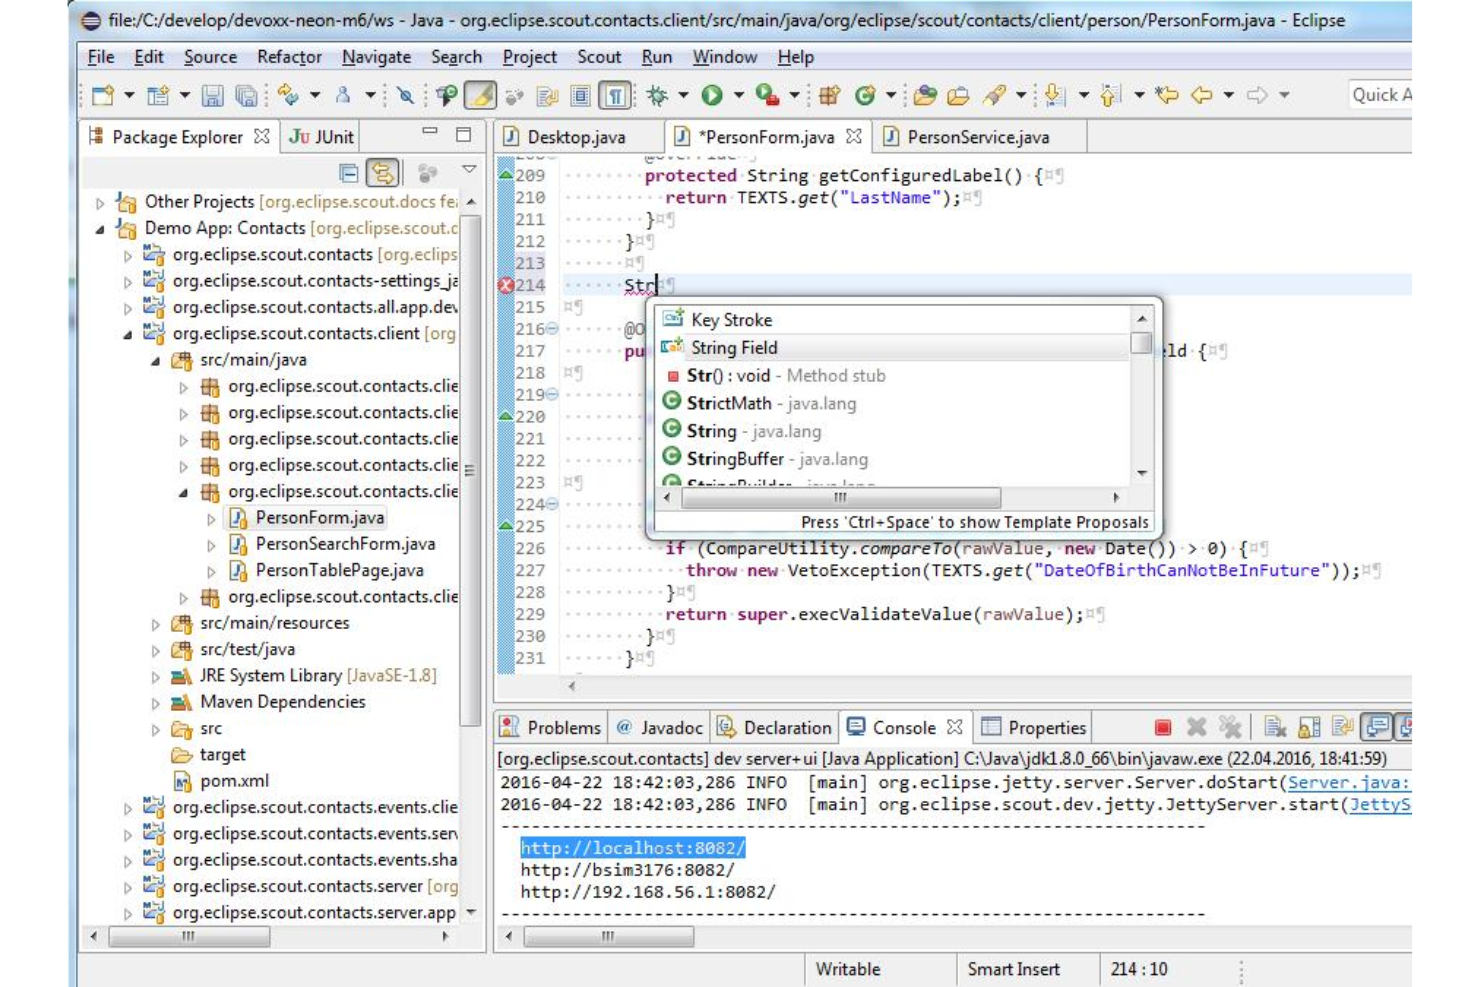
Task: Collapse the src/main/java folder
Action: coord(155,361)
